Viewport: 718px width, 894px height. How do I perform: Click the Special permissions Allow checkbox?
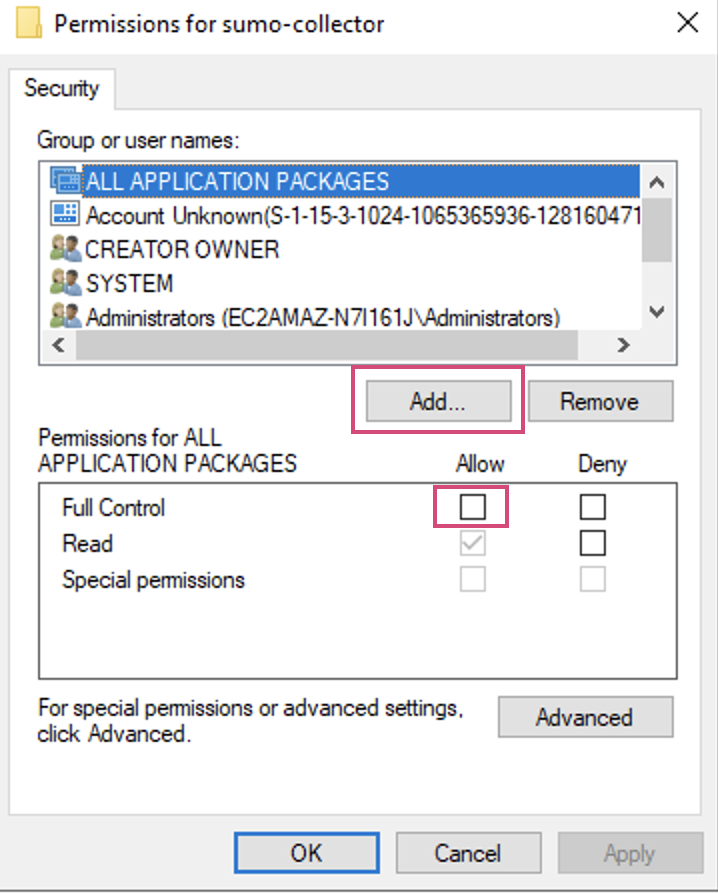tap(471, 579)
